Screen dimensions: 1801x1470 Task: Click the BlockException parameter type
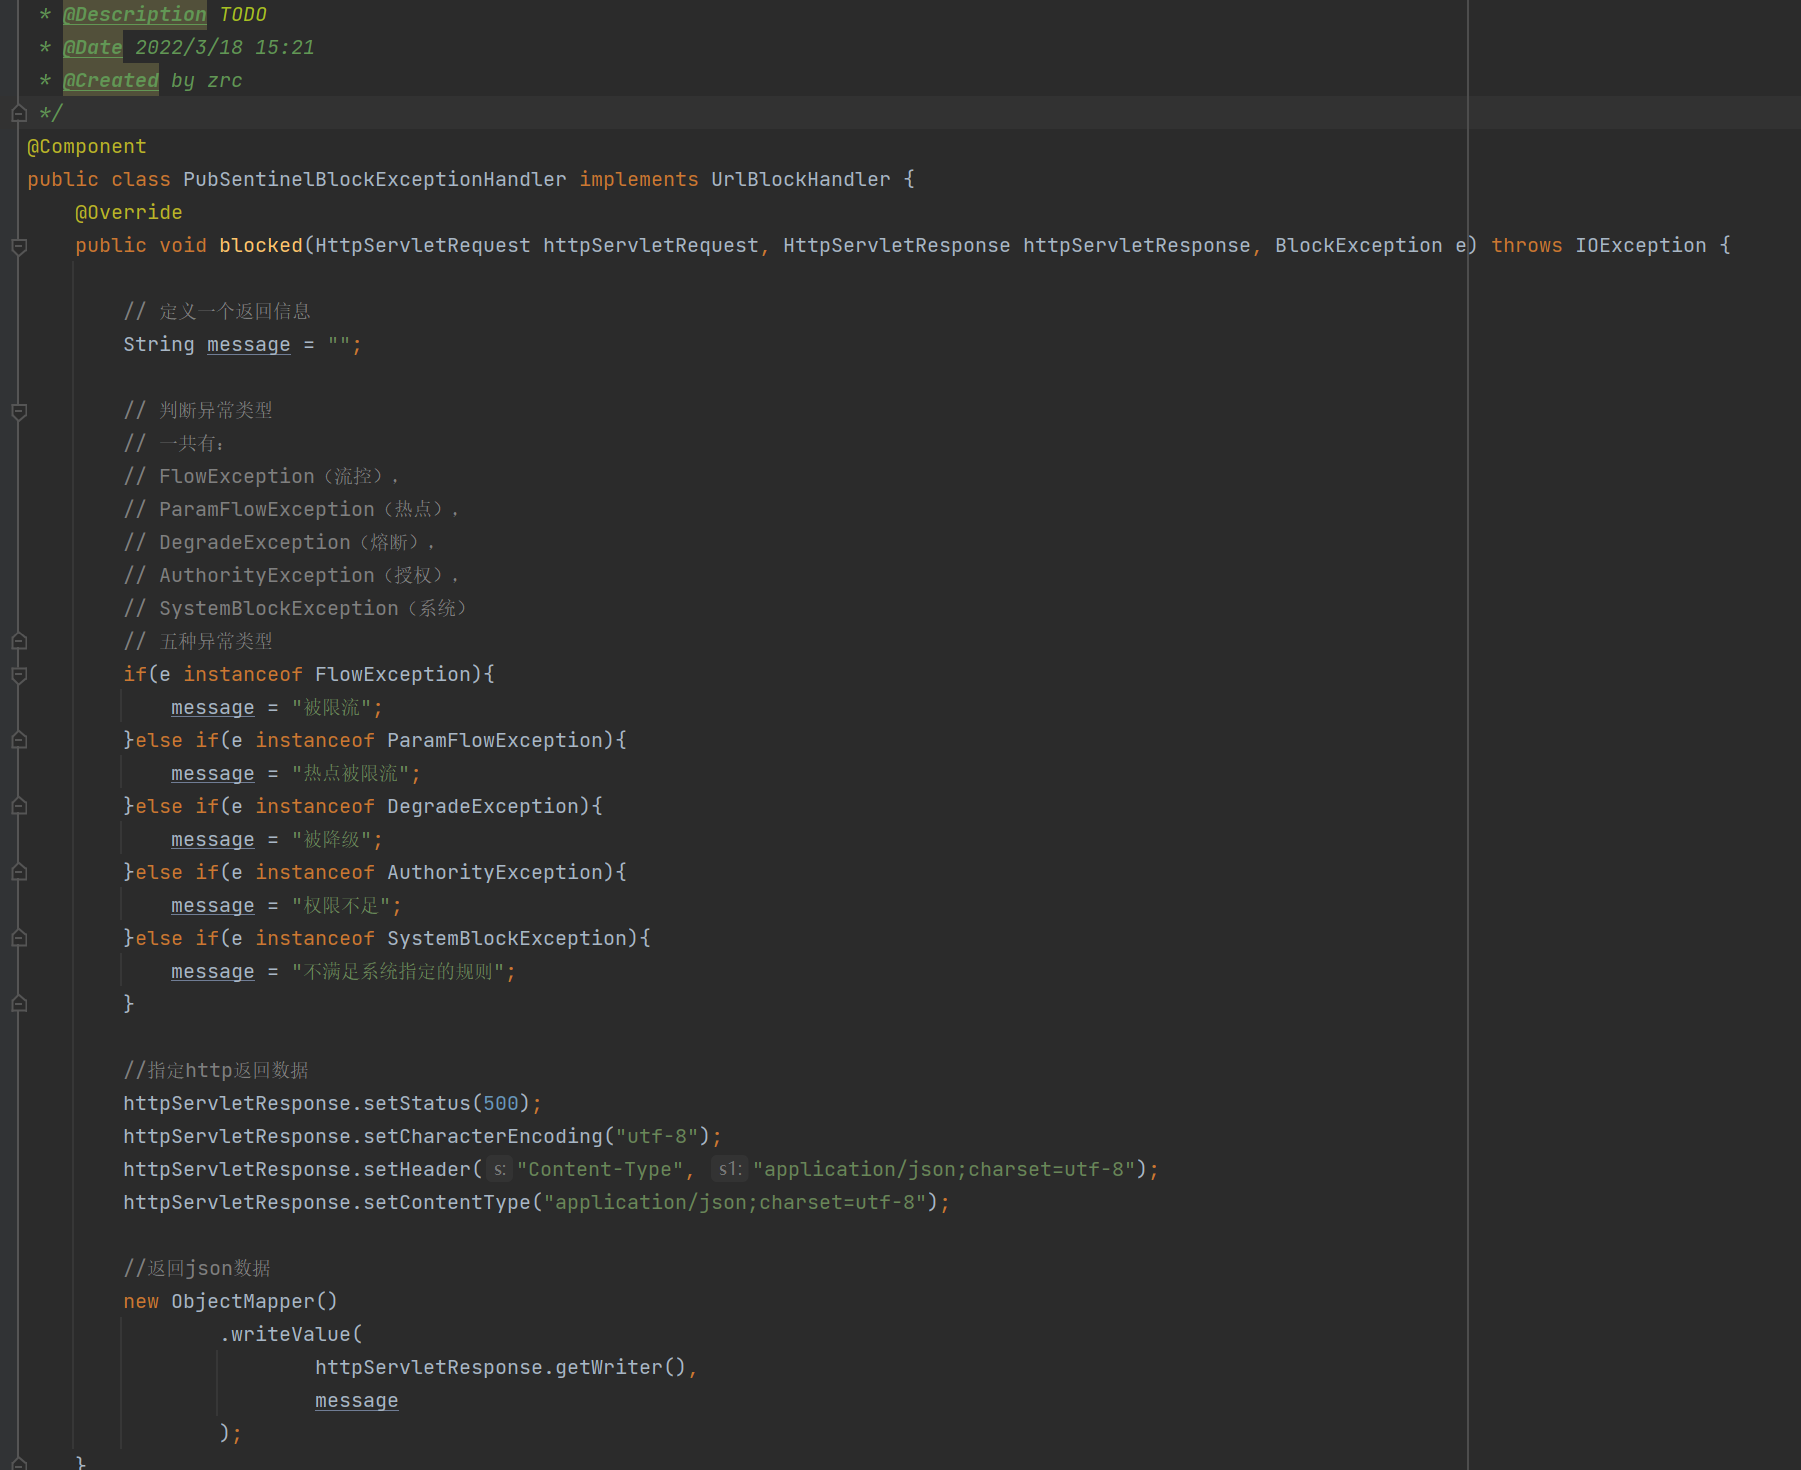(1359, 246)
